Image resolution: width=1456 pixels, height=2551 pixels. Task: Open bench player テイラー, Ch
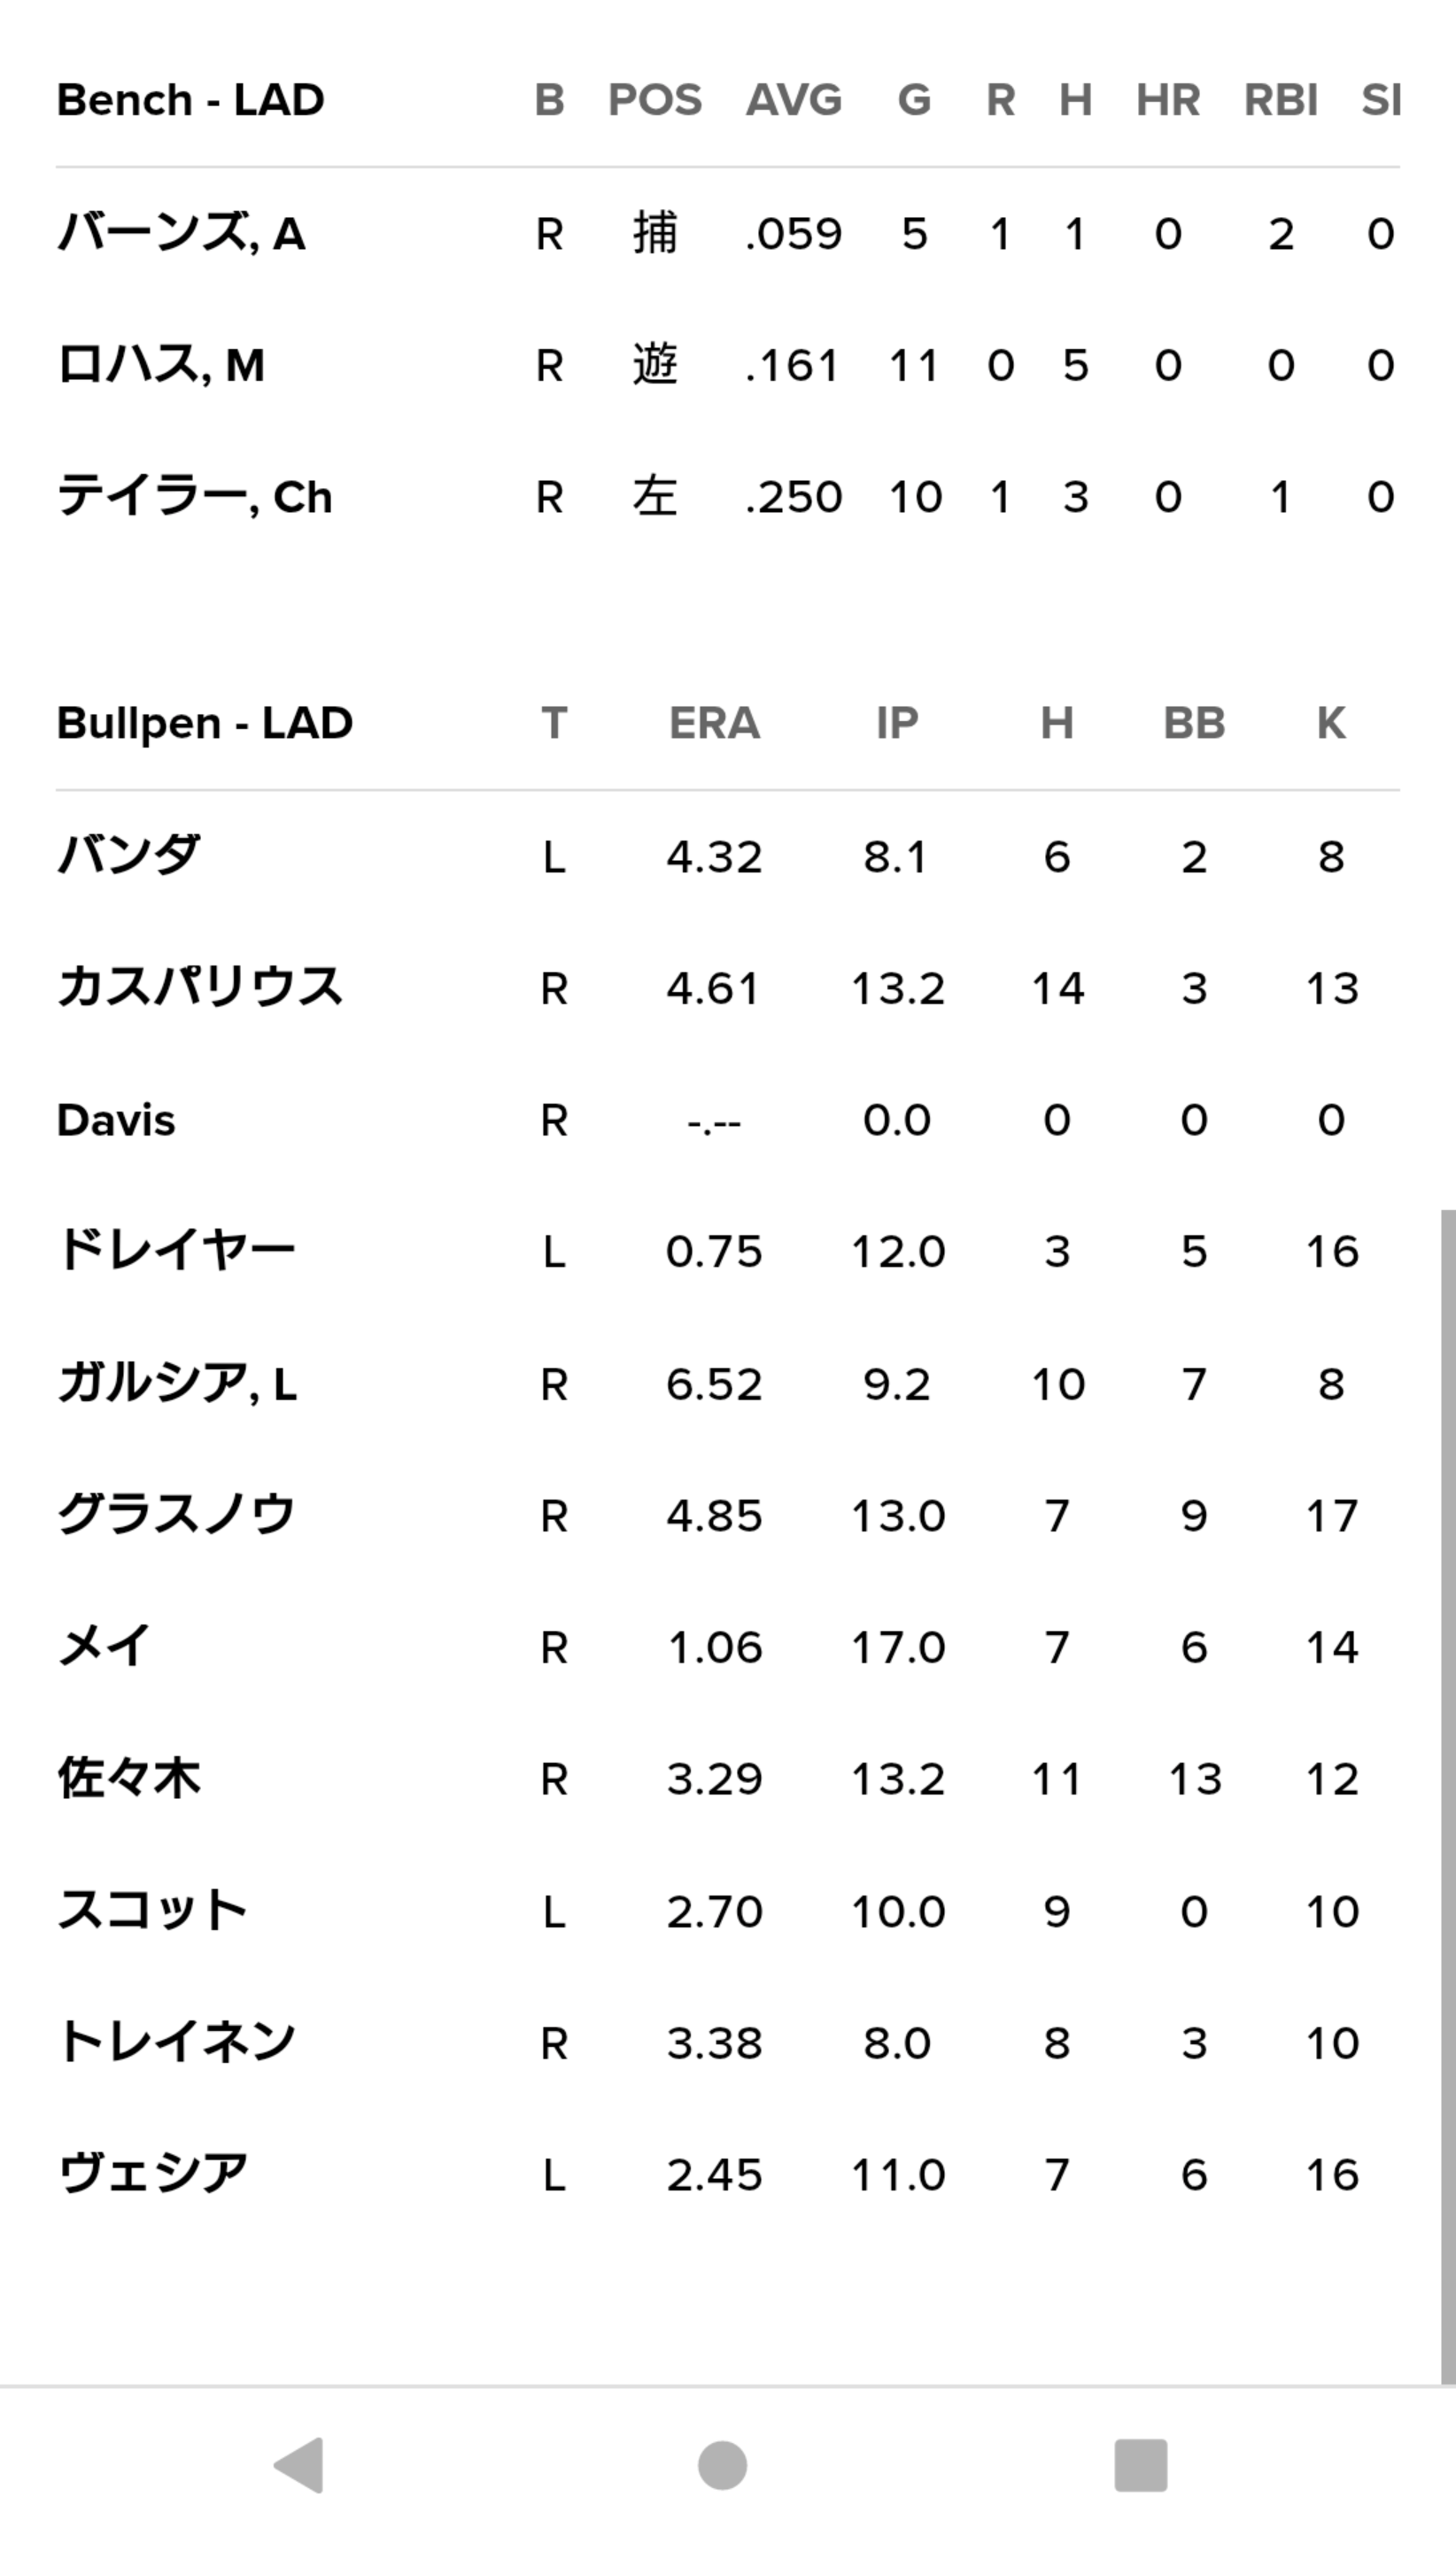(x=194, y=496)
